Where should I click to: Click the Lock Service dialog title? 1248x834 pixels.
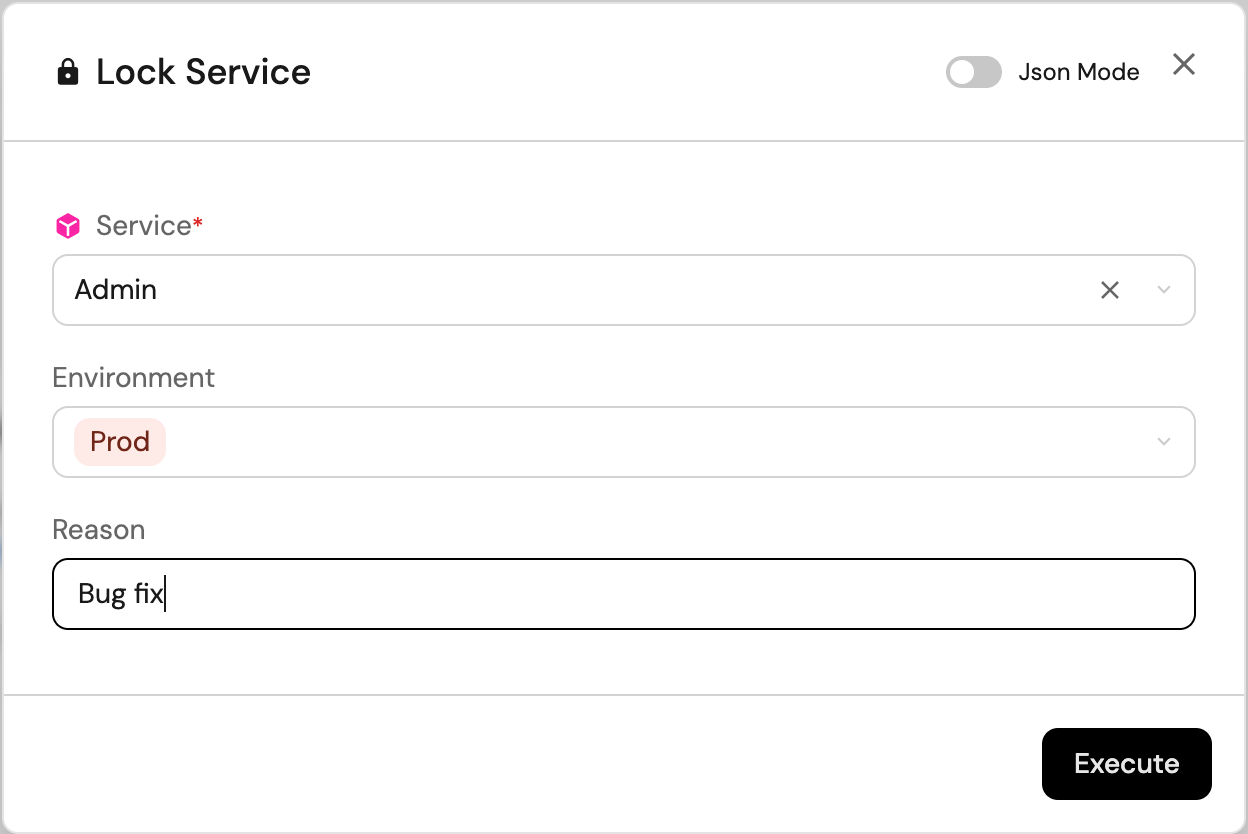pyautogui.click(x=203, y=72)
